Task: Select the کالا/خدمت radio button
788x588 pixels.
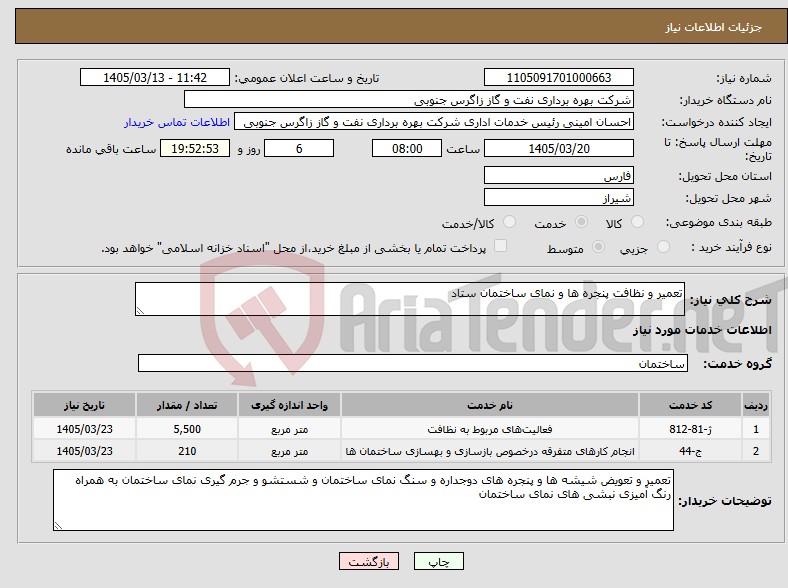Action: click(x=509, y=222)
